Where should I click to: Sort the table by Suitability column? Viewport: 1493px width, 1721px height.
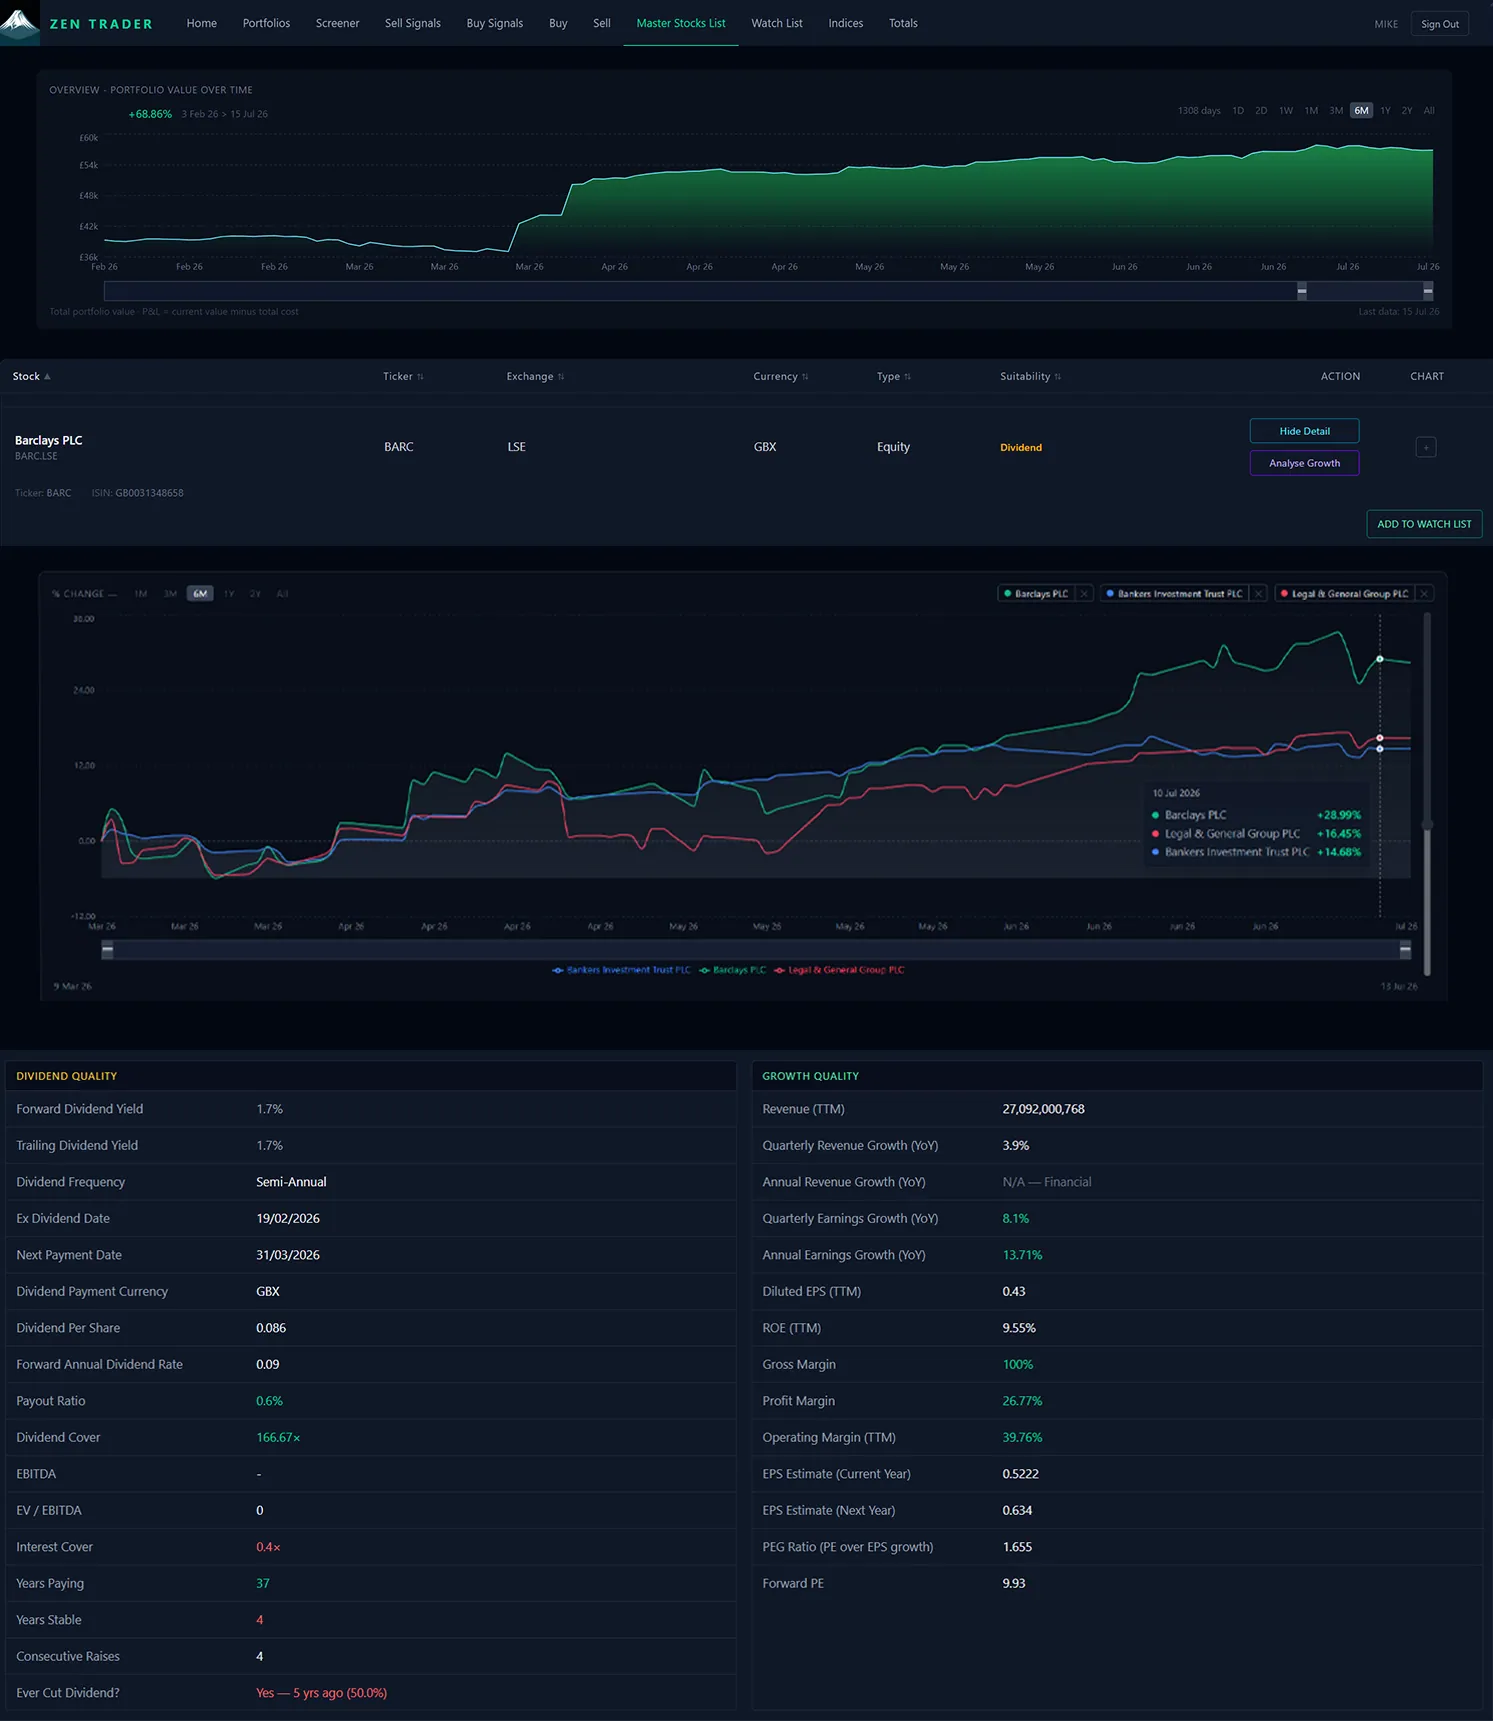pos(1030,377)
